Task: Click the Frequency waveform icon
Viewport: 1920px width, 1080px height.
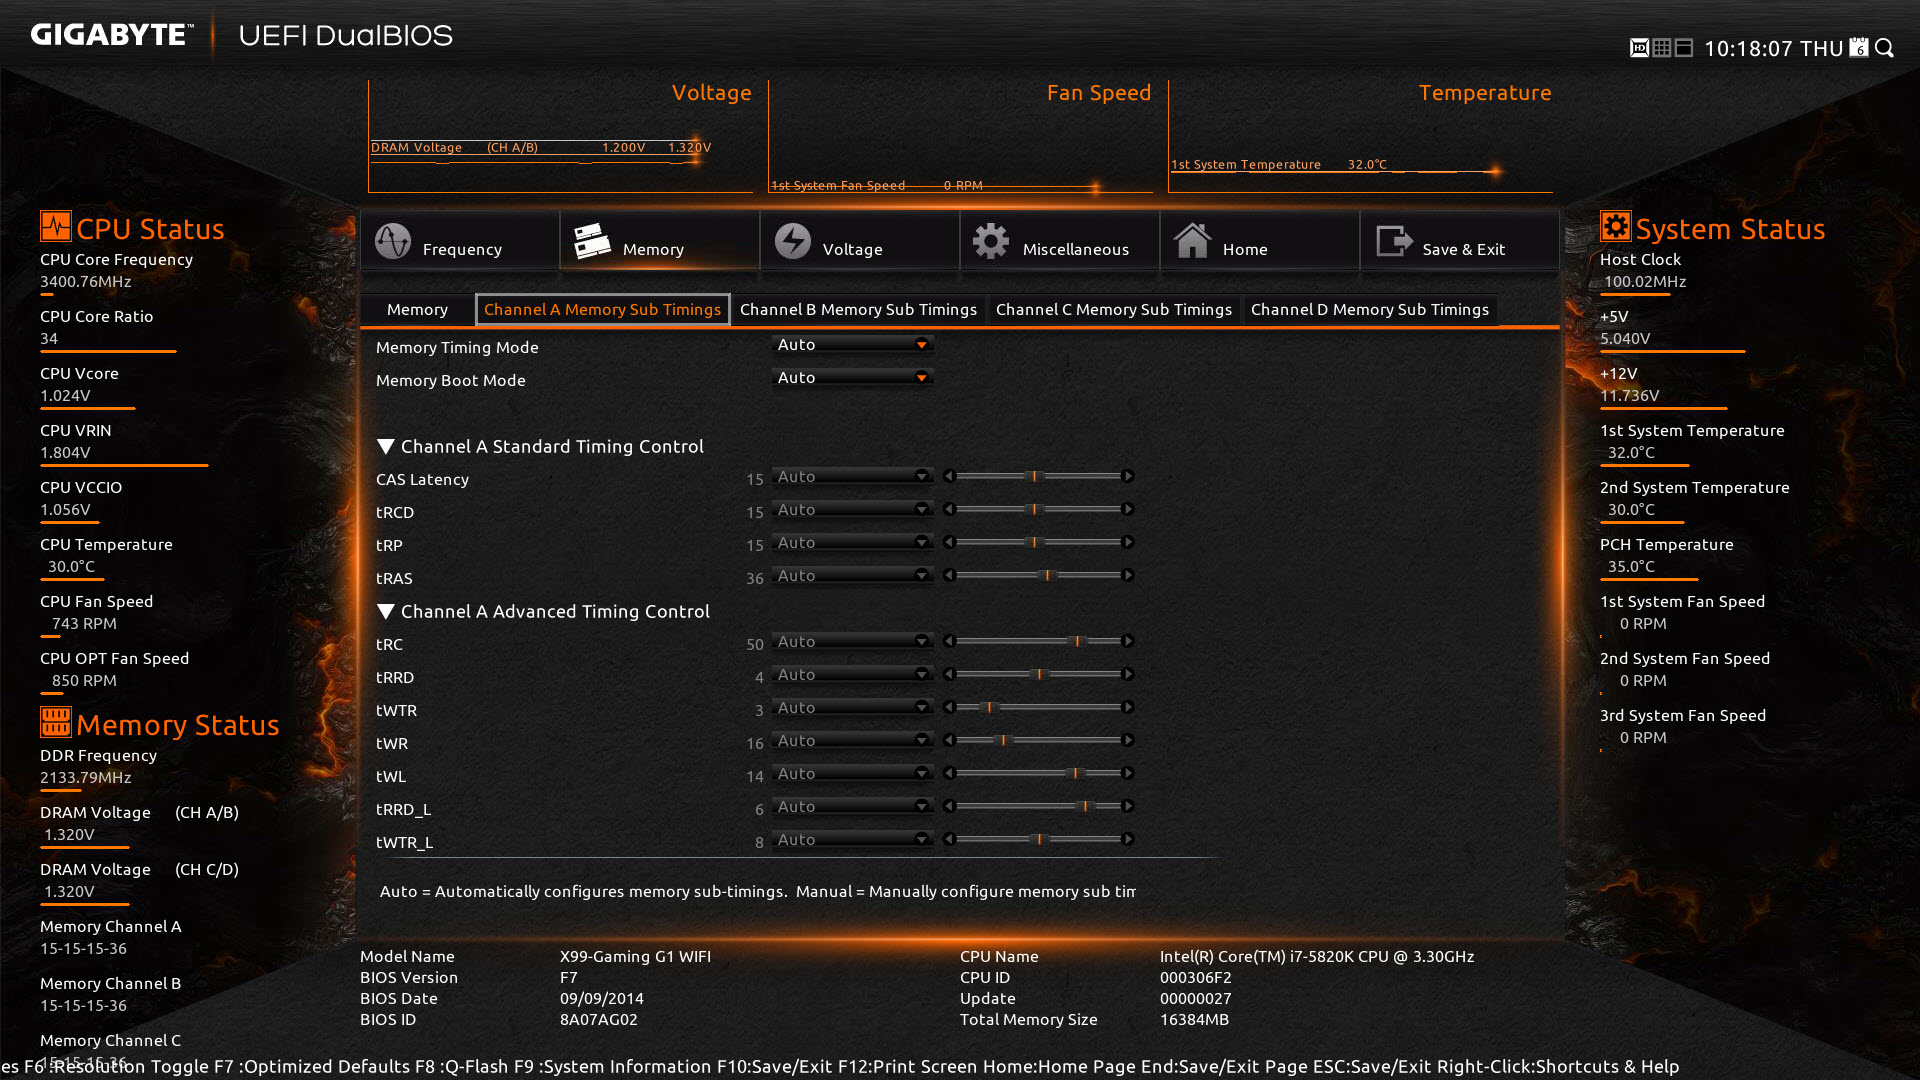Action: 393,241
